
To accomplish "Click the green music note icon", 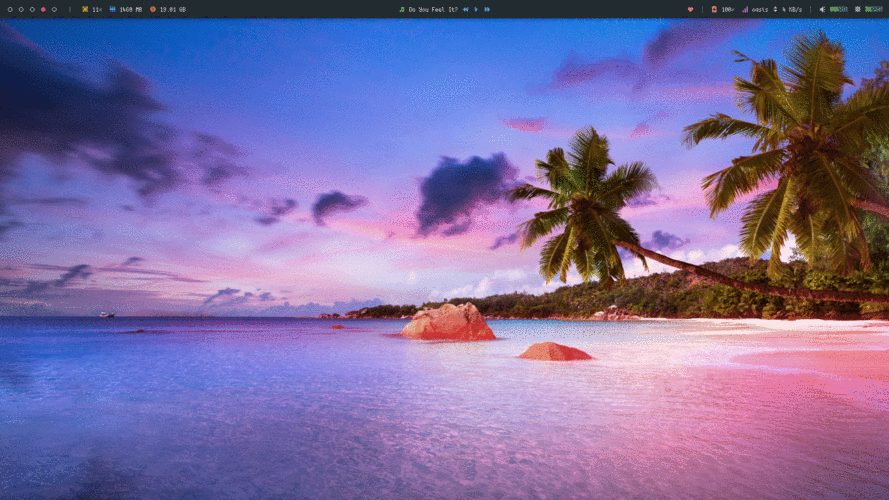I will pyautogui.click(x=401, y=9).
